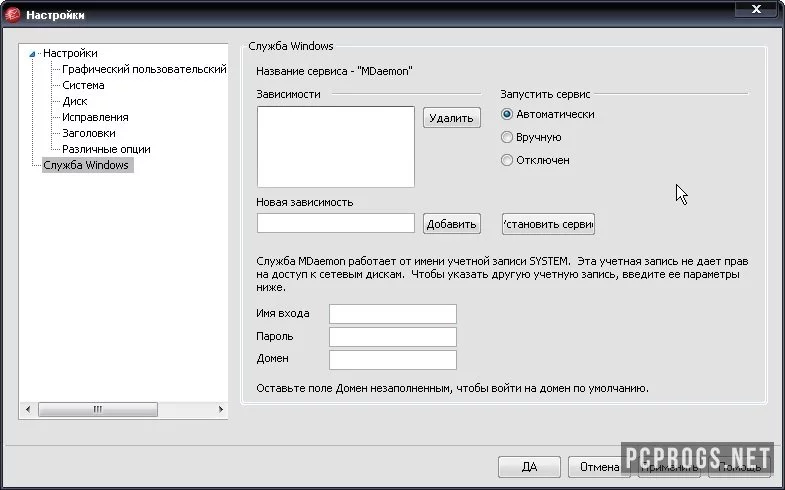
Task: Choose Автоматически service start option
Action: point(548,114)
